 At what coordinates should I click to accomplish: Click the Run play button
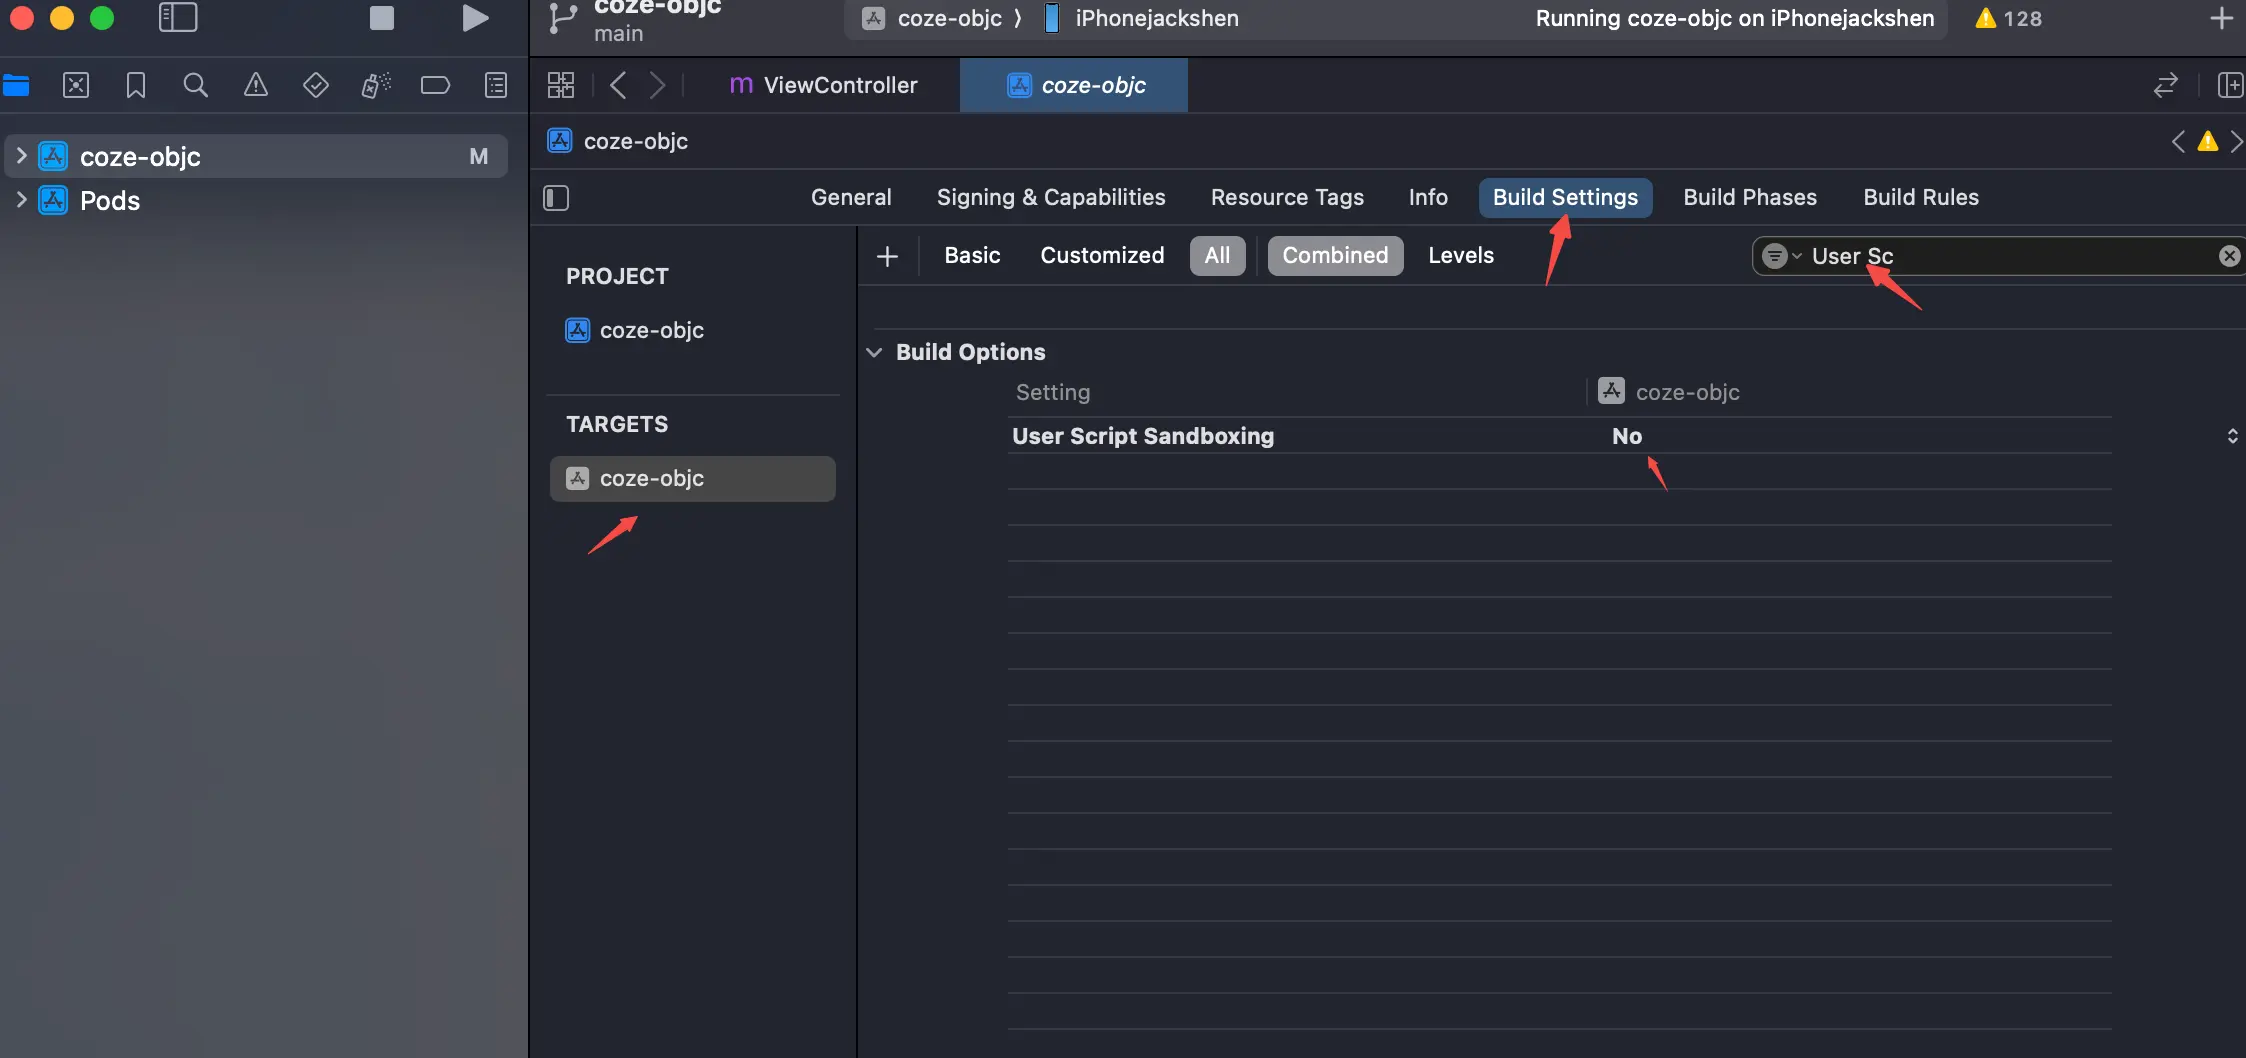click(475, 18)
